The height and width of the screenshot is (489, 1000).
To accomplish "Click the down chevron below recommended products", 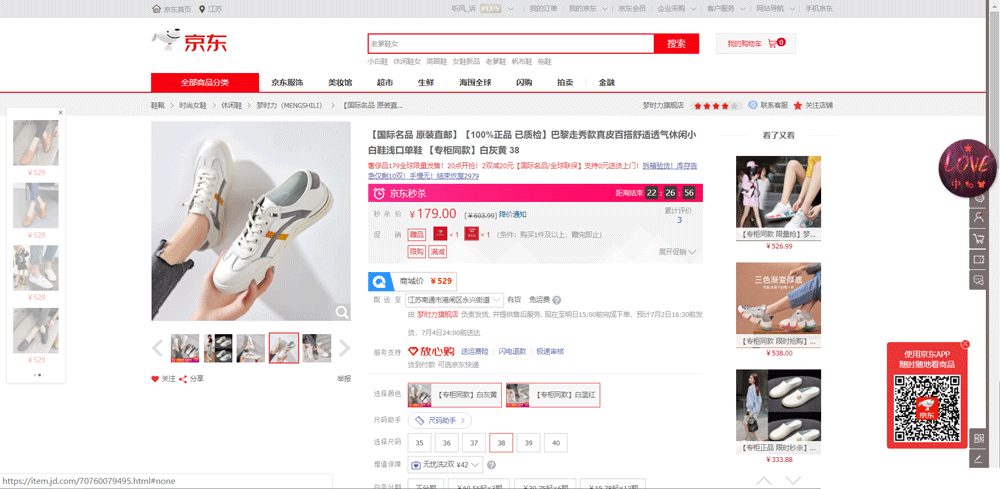I will point(793,480).
